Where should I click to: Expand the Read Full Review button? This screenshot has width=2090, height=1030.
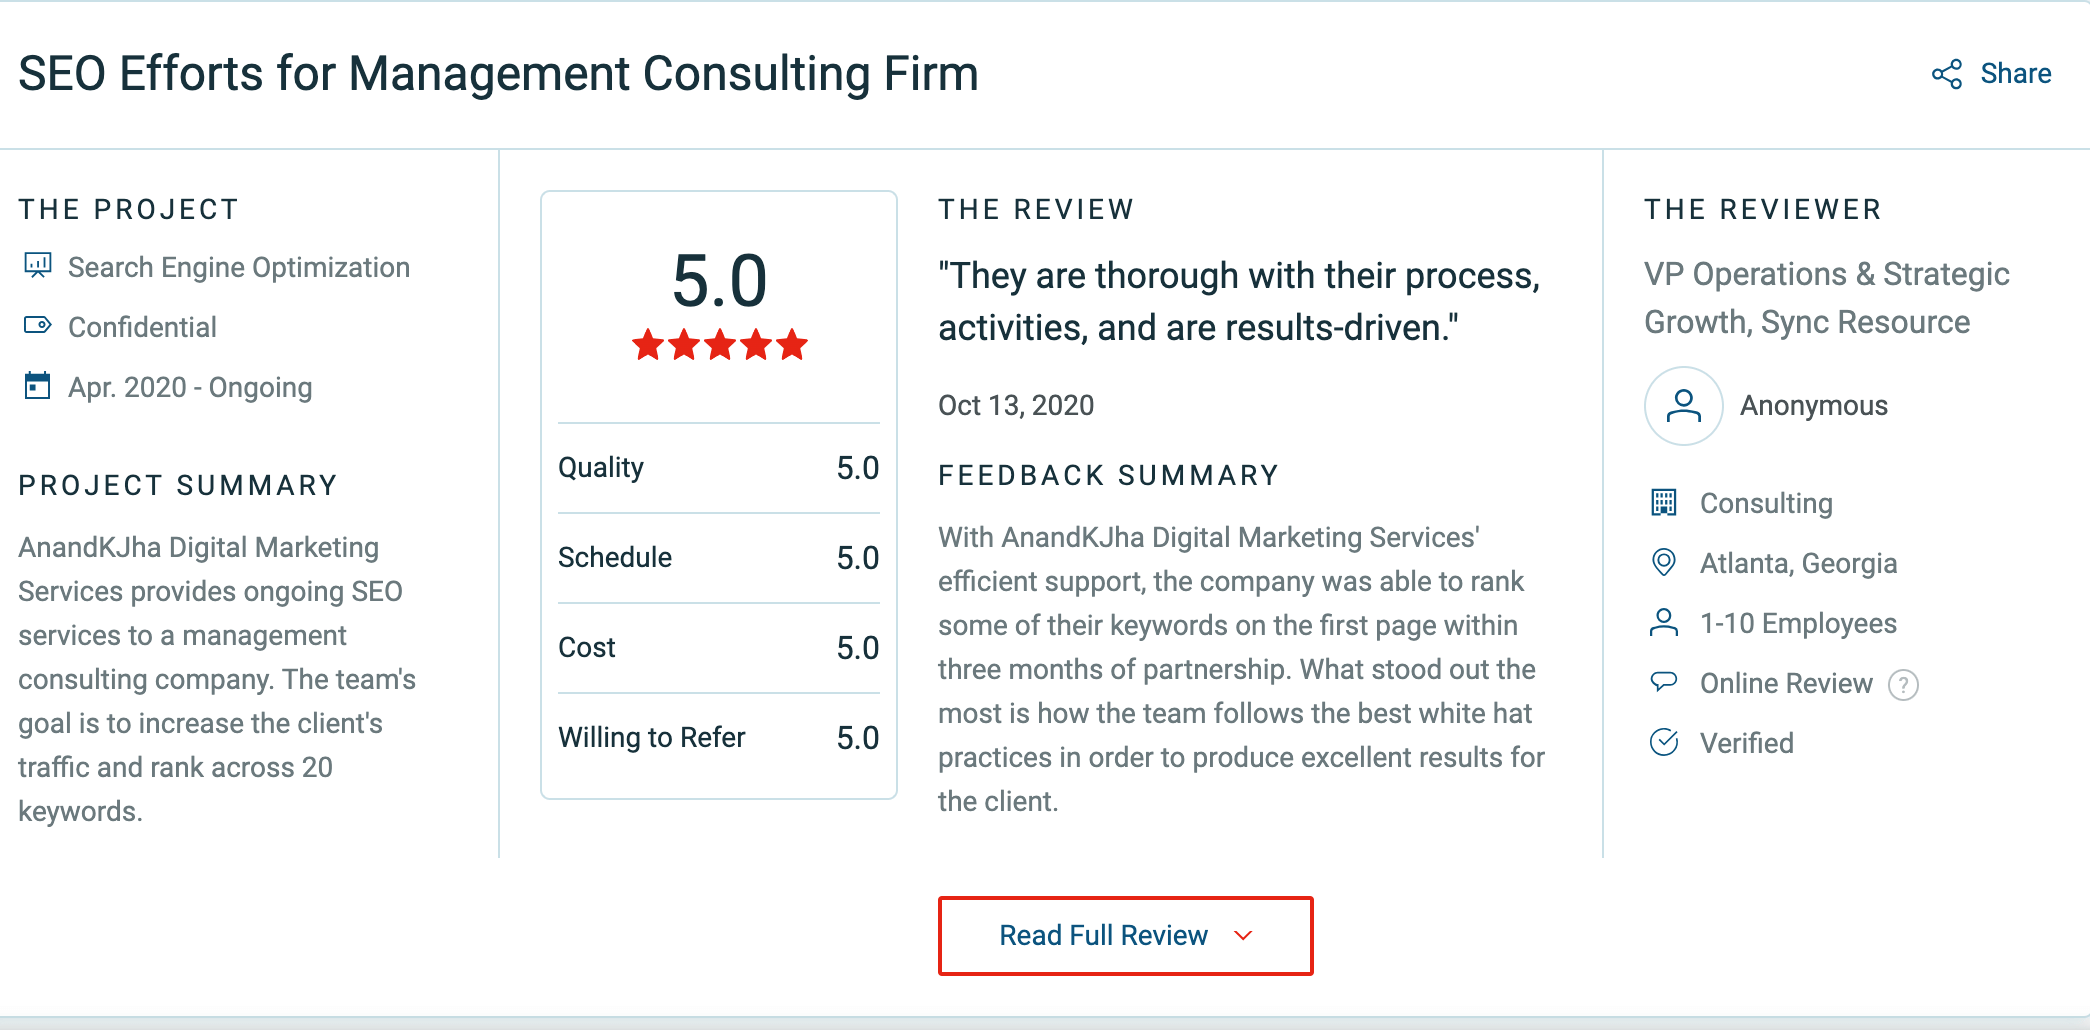(1125, 936)
